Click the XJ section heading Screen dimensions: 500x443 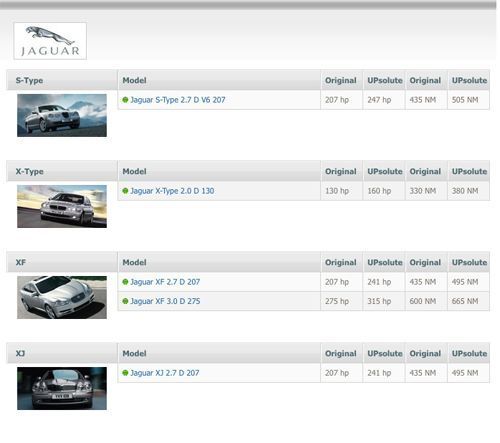[20, 353]
